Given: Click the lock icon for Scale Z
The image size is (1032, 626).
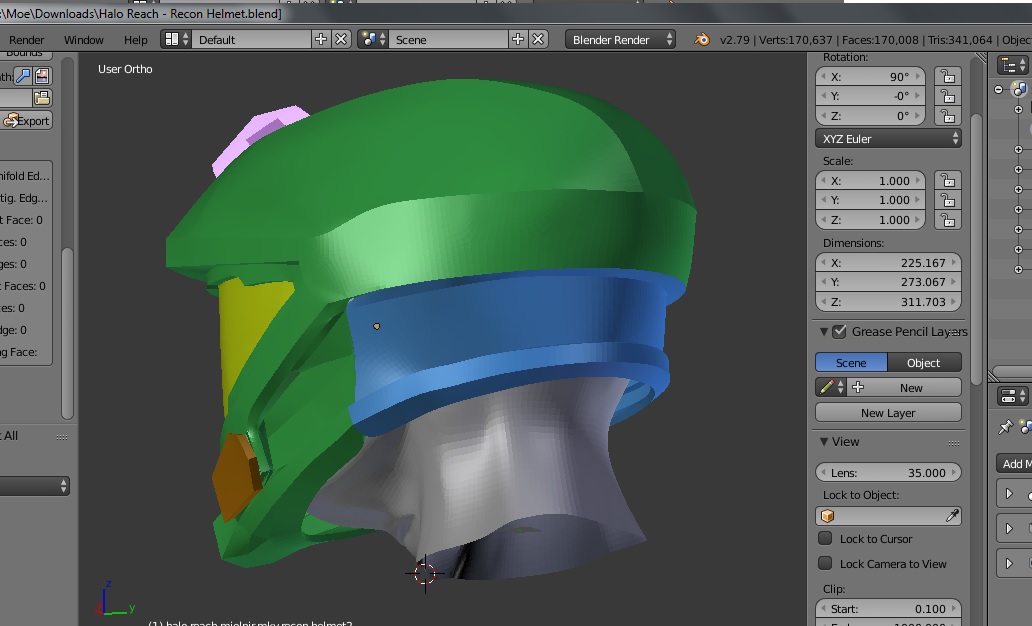Looking at the screenshot, I should tap(947, 220).
